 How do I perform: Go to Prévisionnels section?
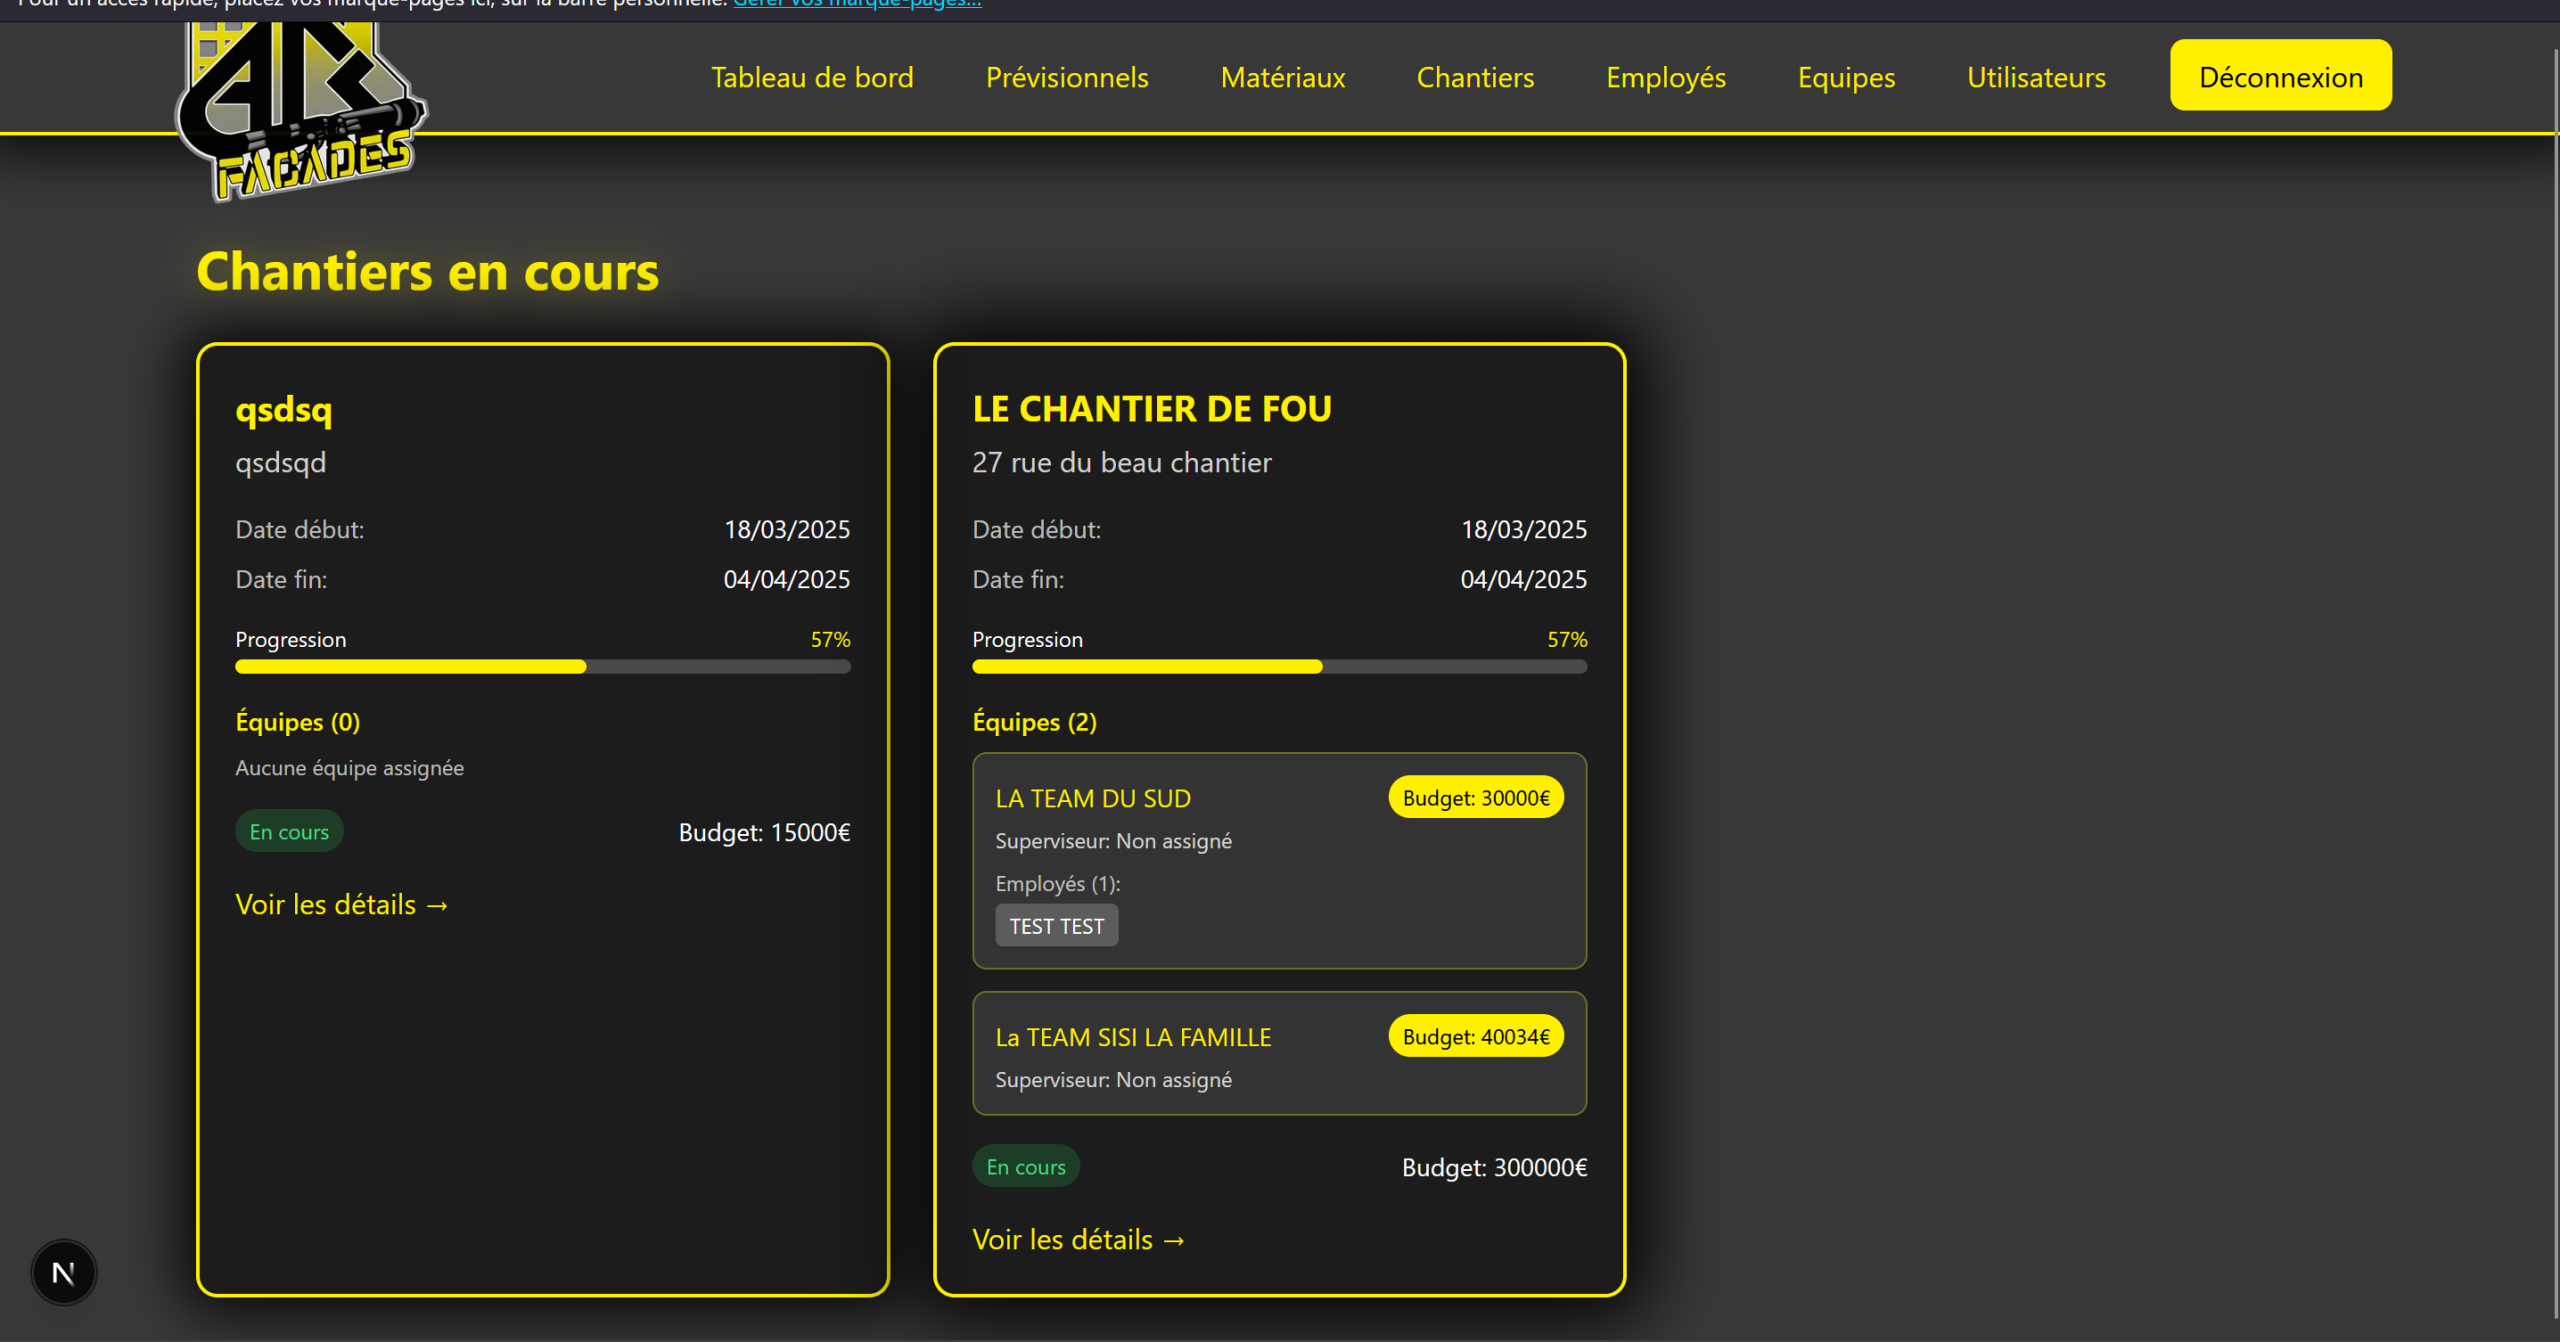pyautogui.click(x=1066, y=77)
